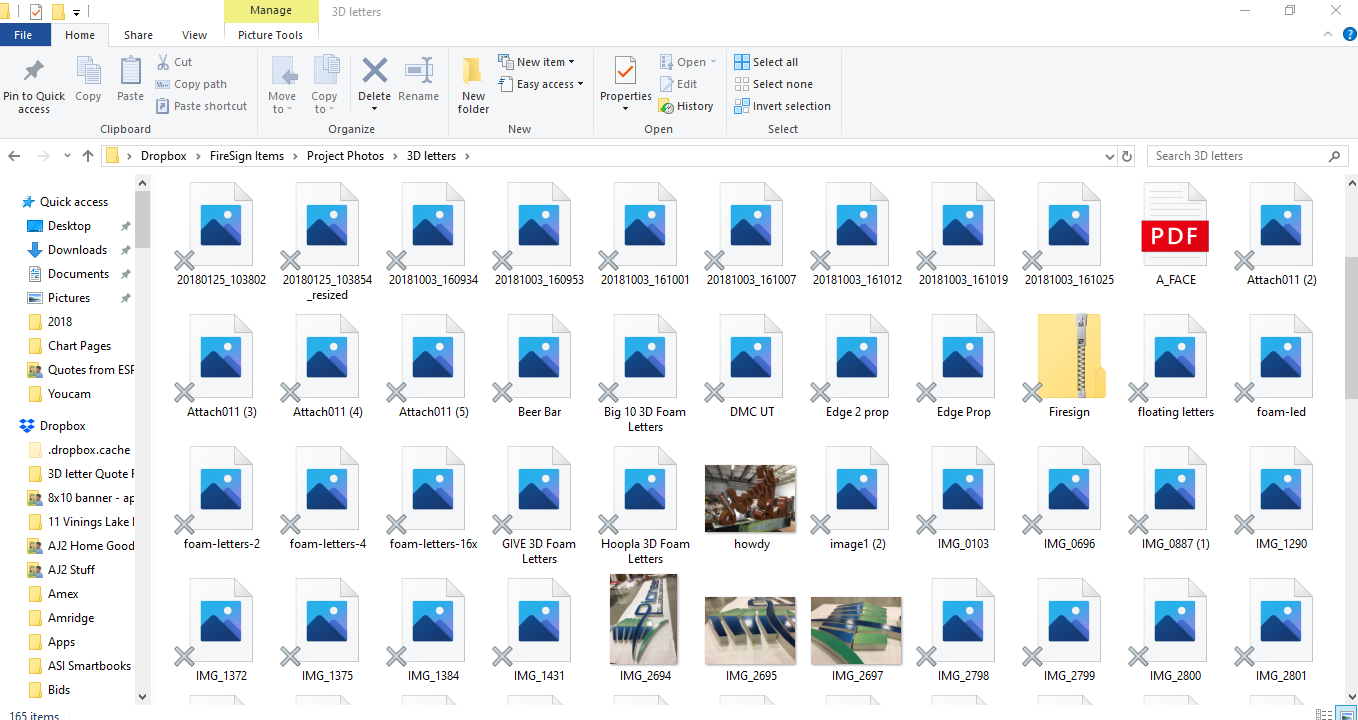
Task: Select Downloads in Quick access
Action: pos(77,250)
